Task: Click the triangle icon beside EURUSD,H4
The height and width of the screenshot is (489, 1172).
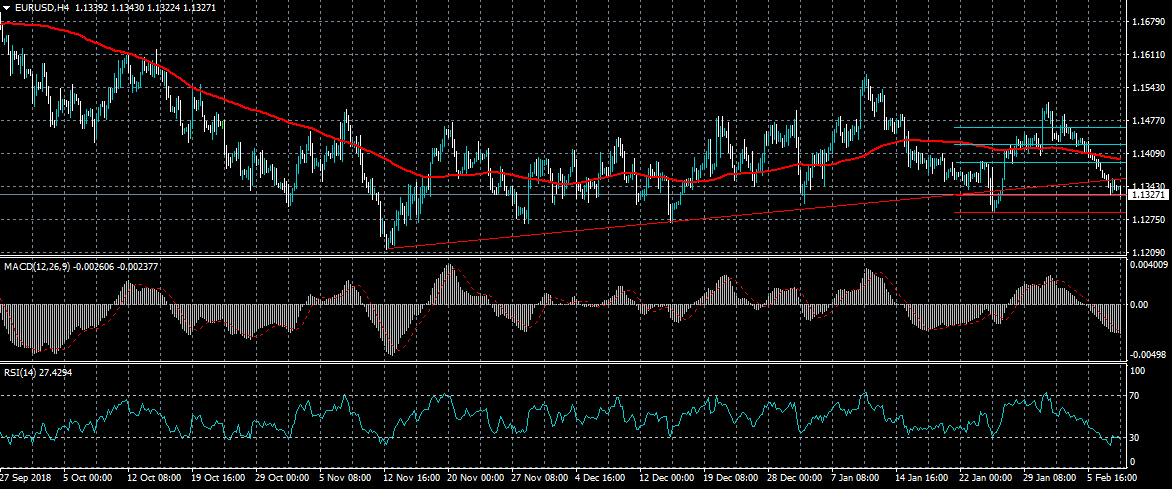Action: 7,7
